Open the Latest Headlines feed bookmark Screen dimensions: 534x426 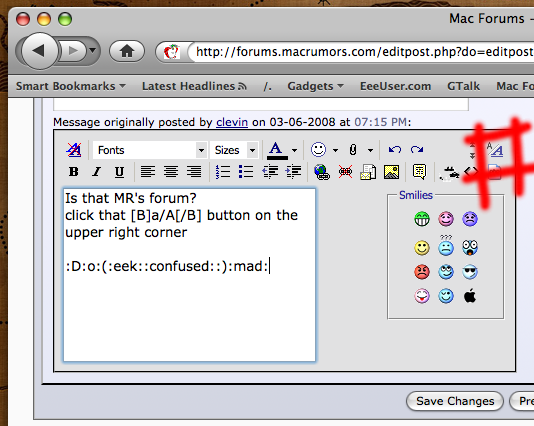pyautogui.click(x=194, y=86)
